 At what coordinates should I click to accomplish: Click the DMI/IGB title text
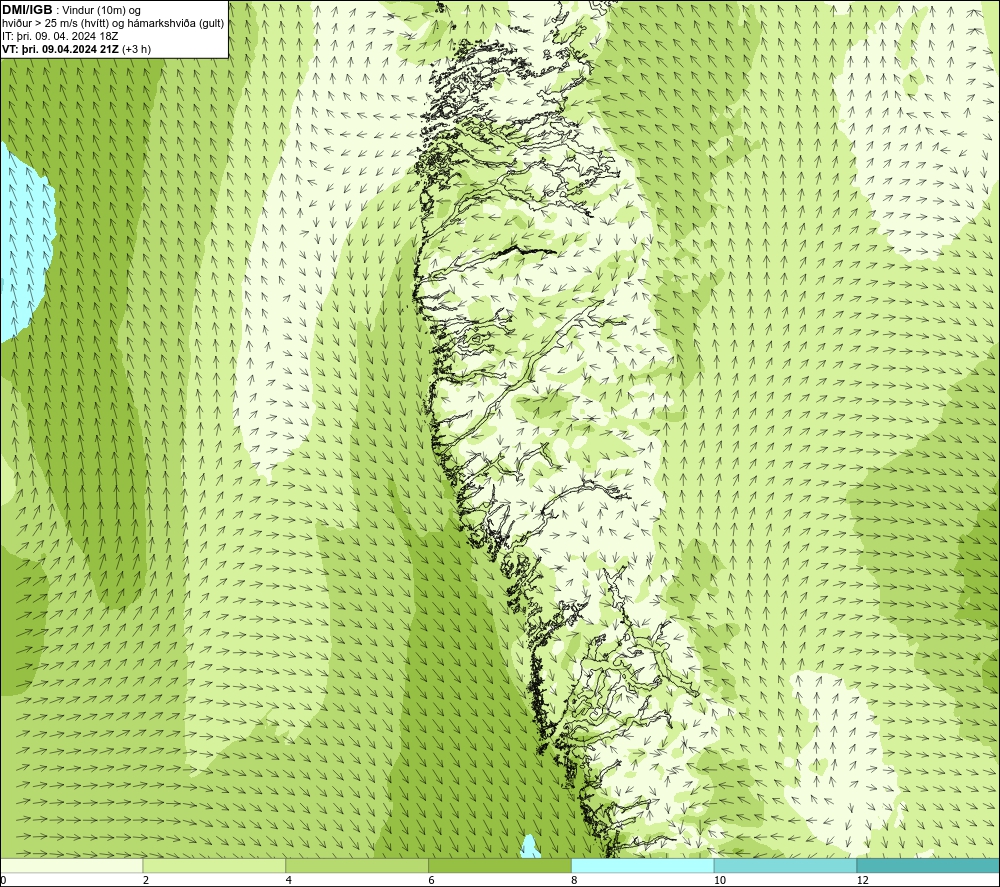[27, 10]
